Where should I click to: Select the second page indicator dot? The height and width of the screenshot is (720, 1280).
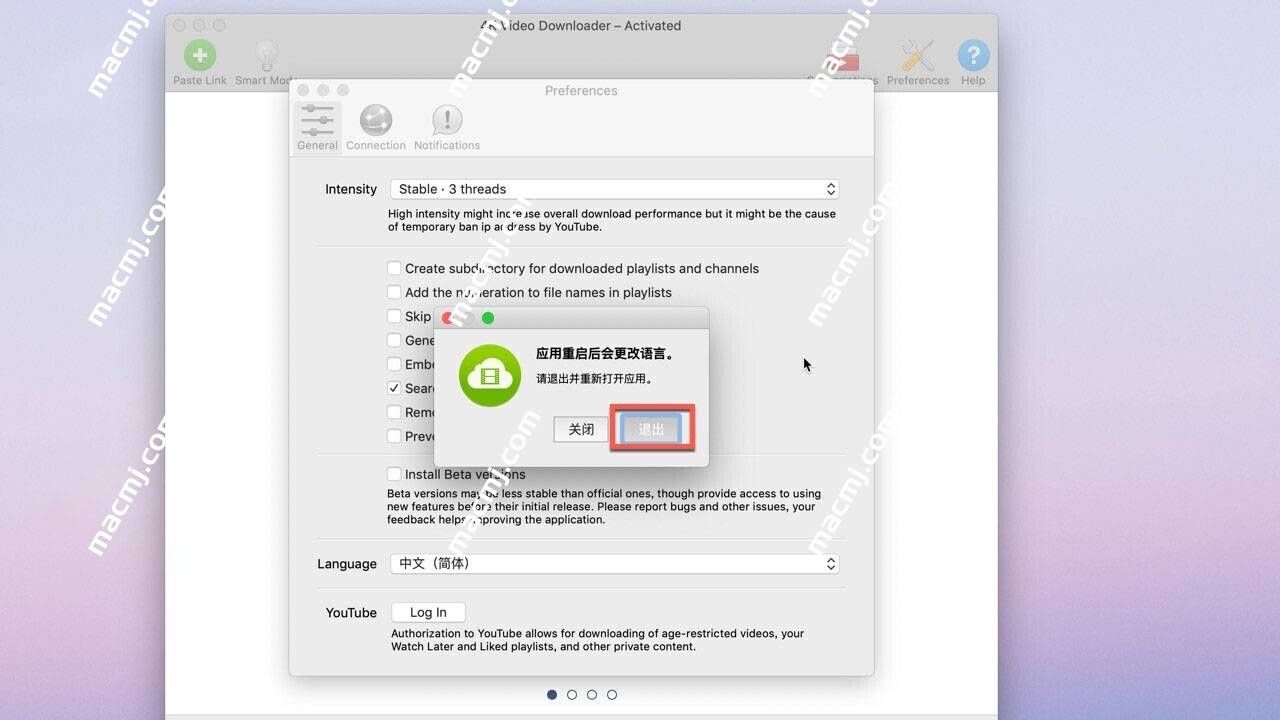pyautogui.click(x=572, y=694)
